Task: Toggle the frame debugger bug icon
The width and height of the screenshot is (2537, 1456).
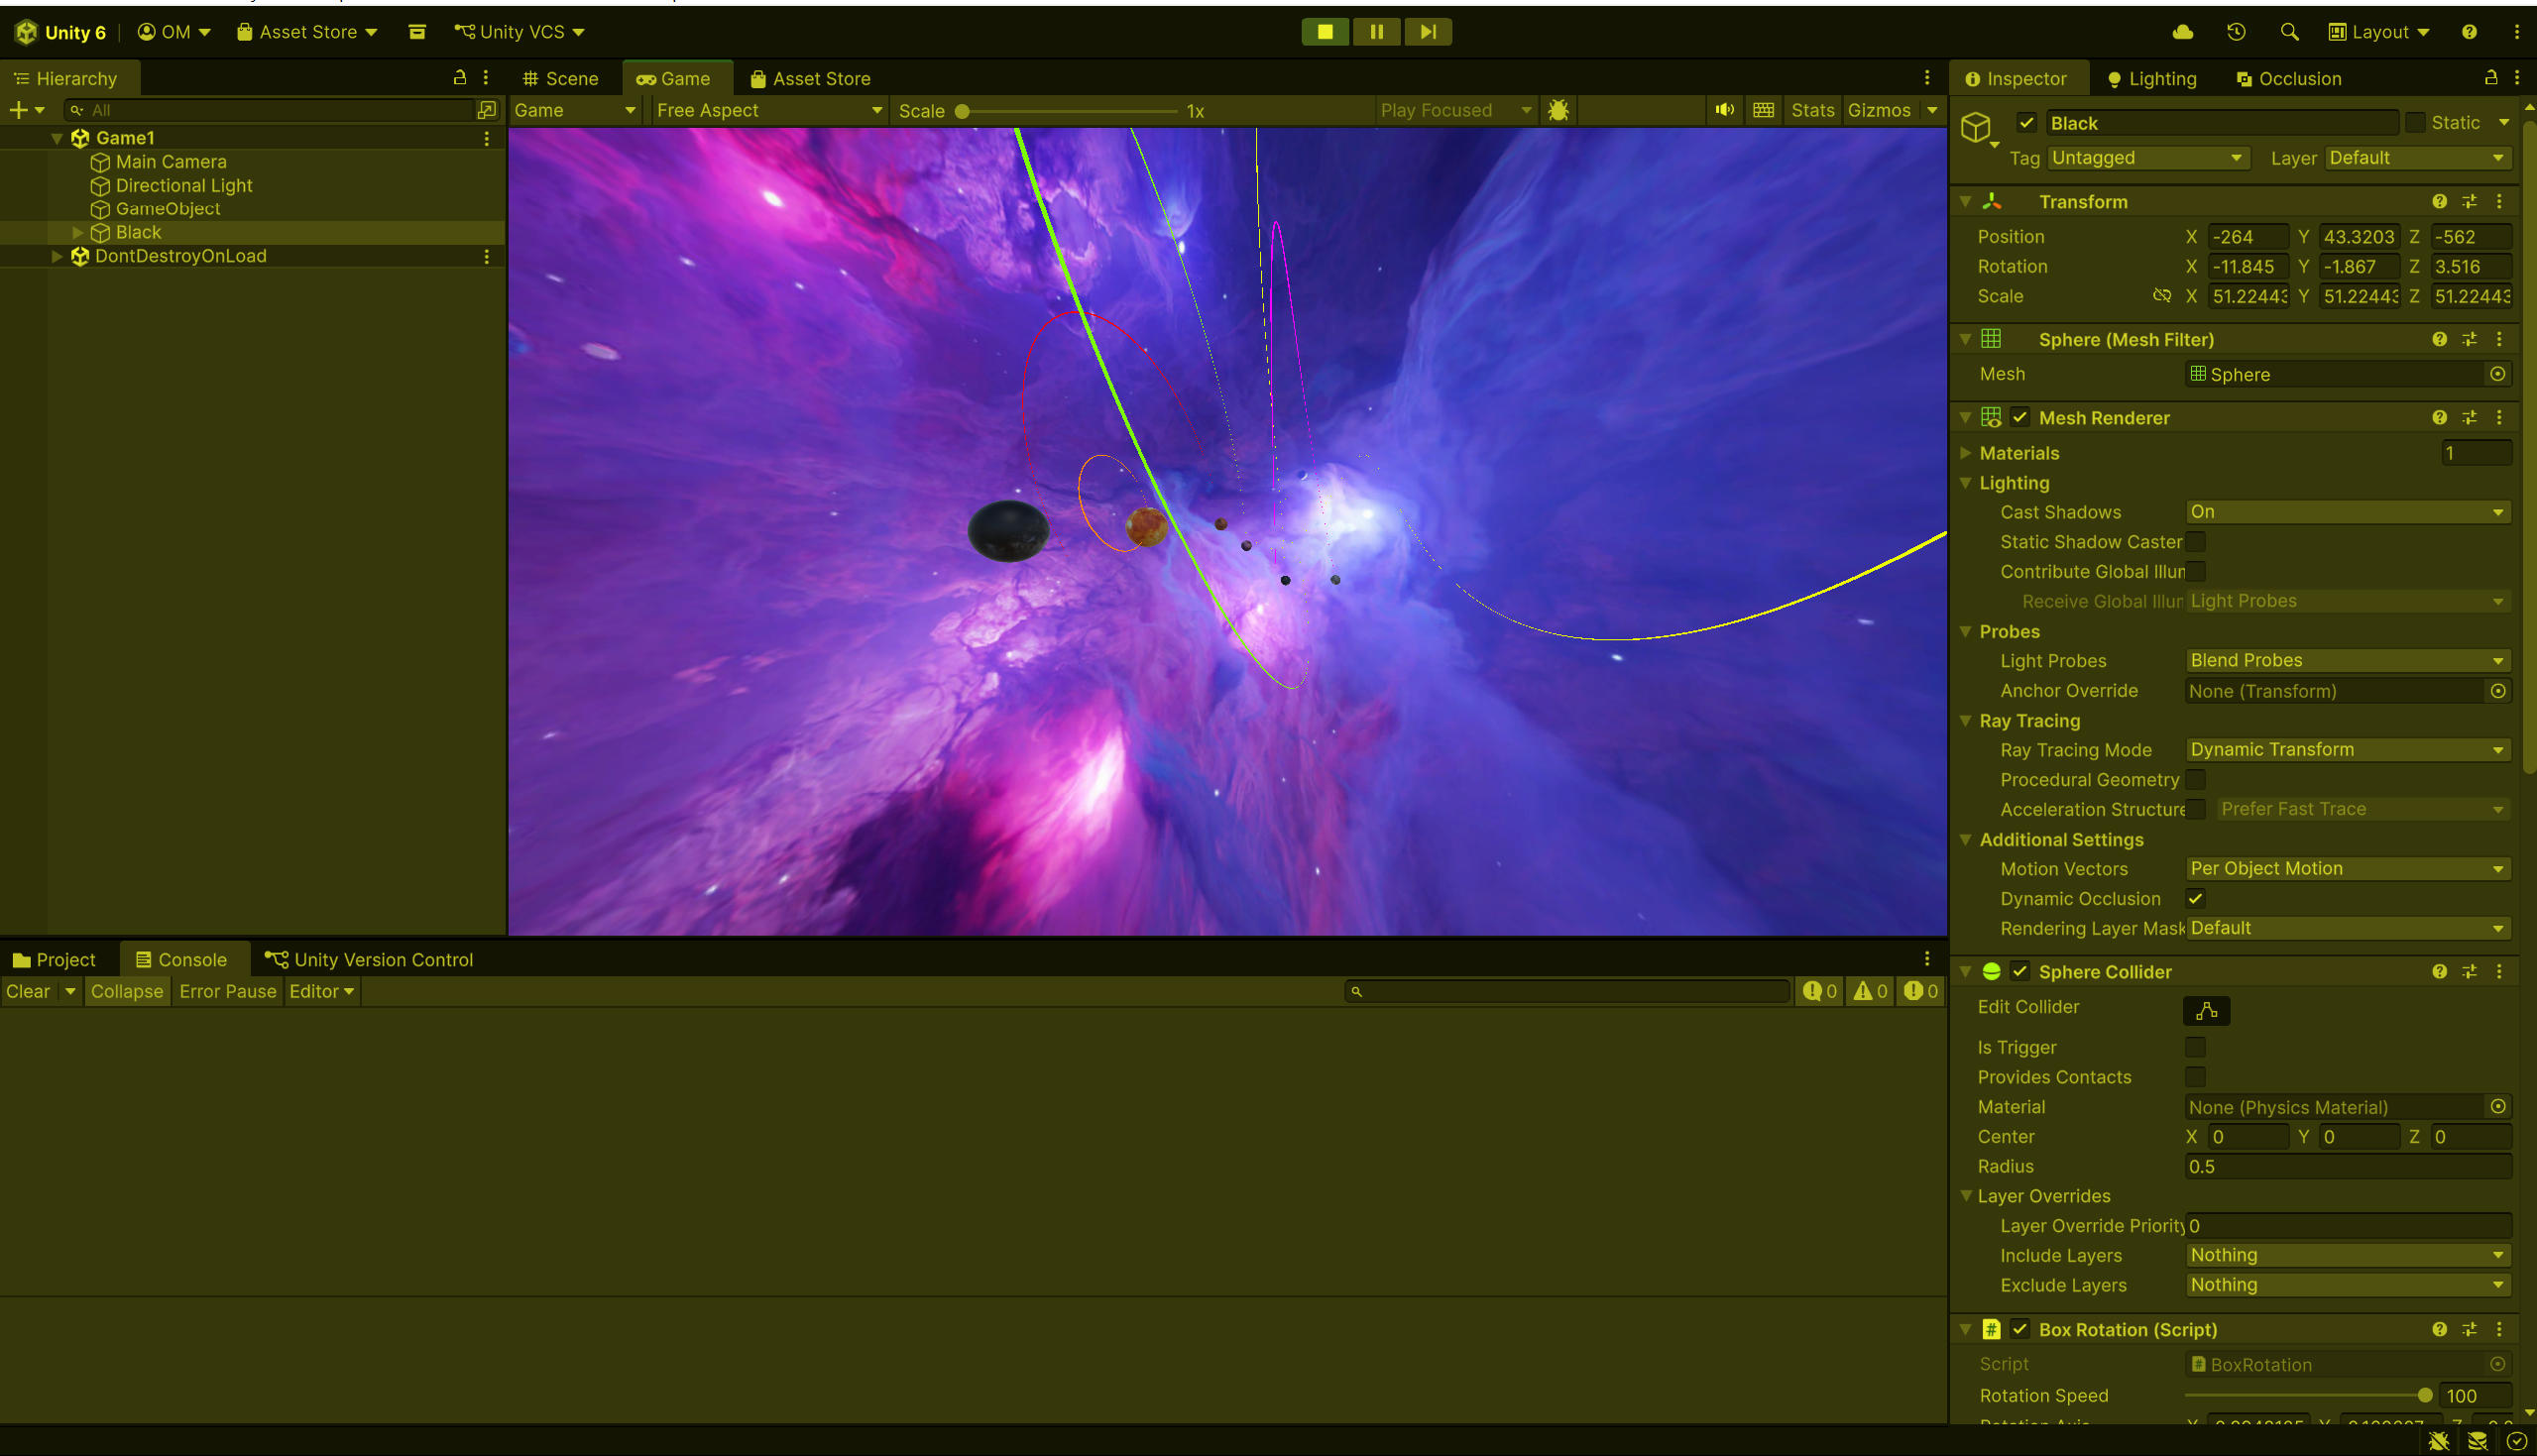Action: tap(1558, 110)
